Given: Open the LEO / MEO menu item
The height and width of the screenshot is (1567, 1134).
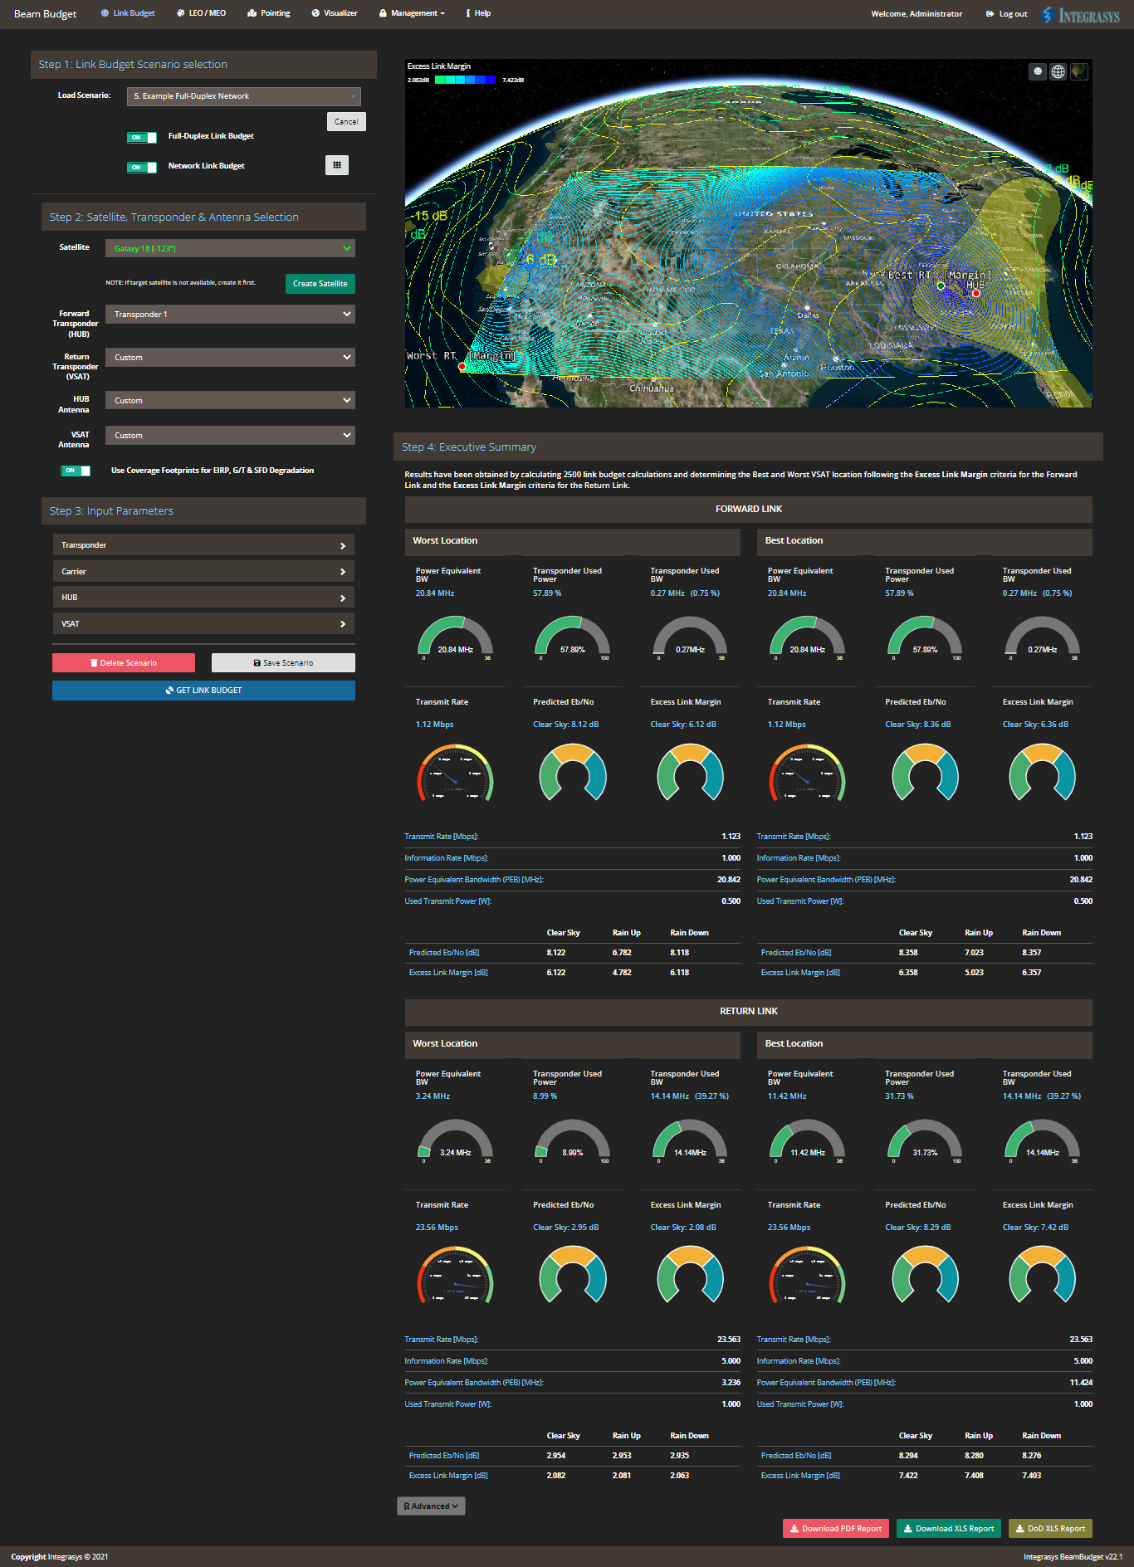Looking at the screenshot, I should pos(201,13).
